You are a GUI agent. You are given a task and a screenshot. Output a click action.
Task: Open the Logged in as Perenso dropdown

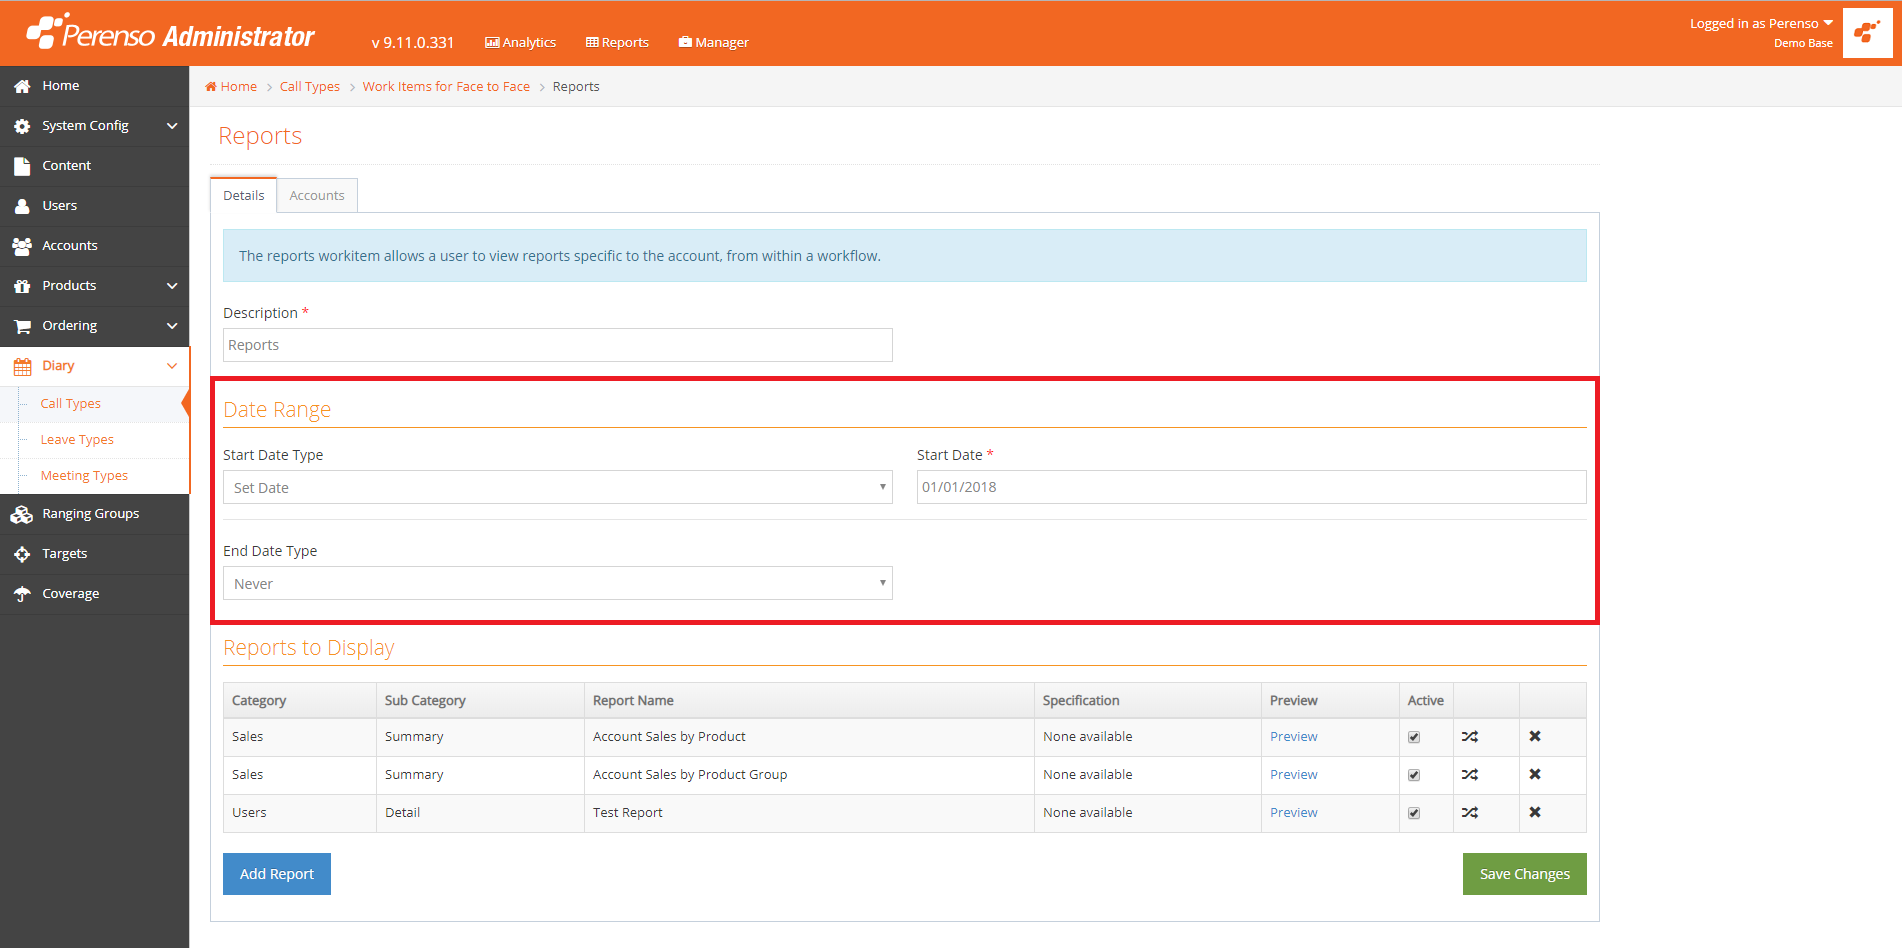[1761, 24]
